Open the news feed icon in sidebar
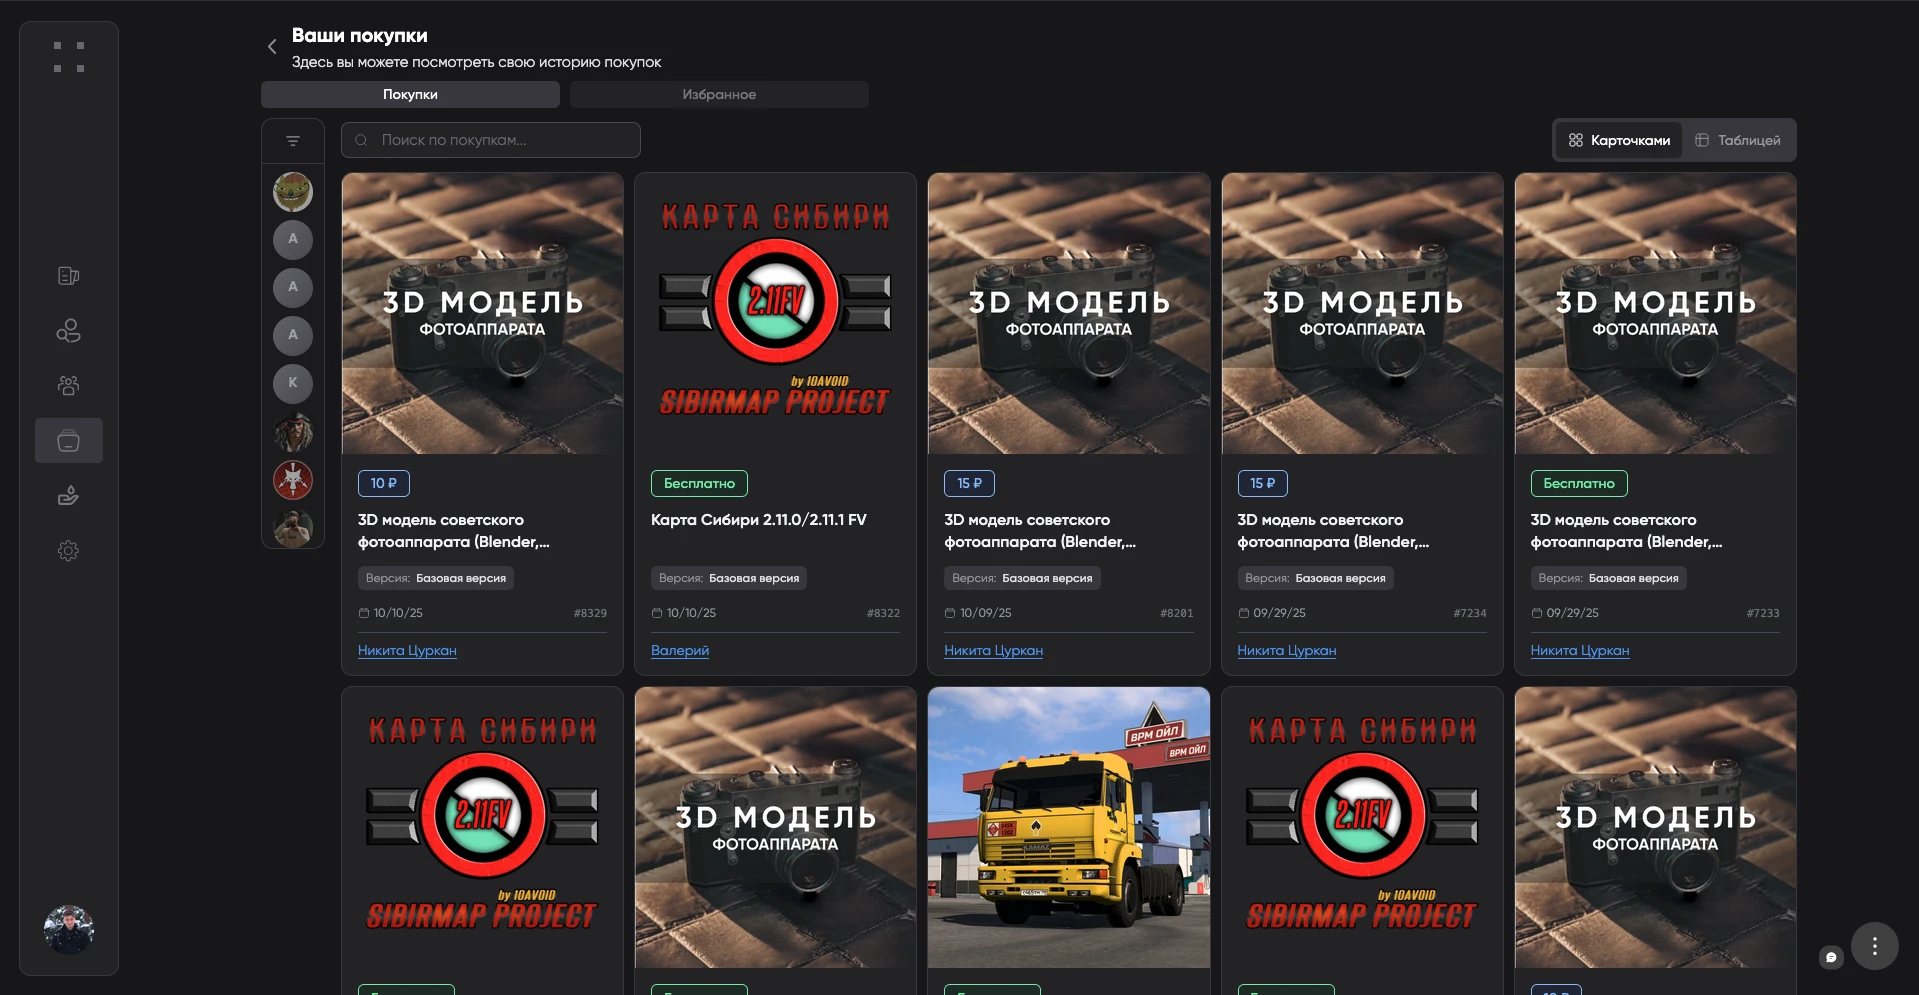The image size is (1919, 995). (x=69, y=276)
